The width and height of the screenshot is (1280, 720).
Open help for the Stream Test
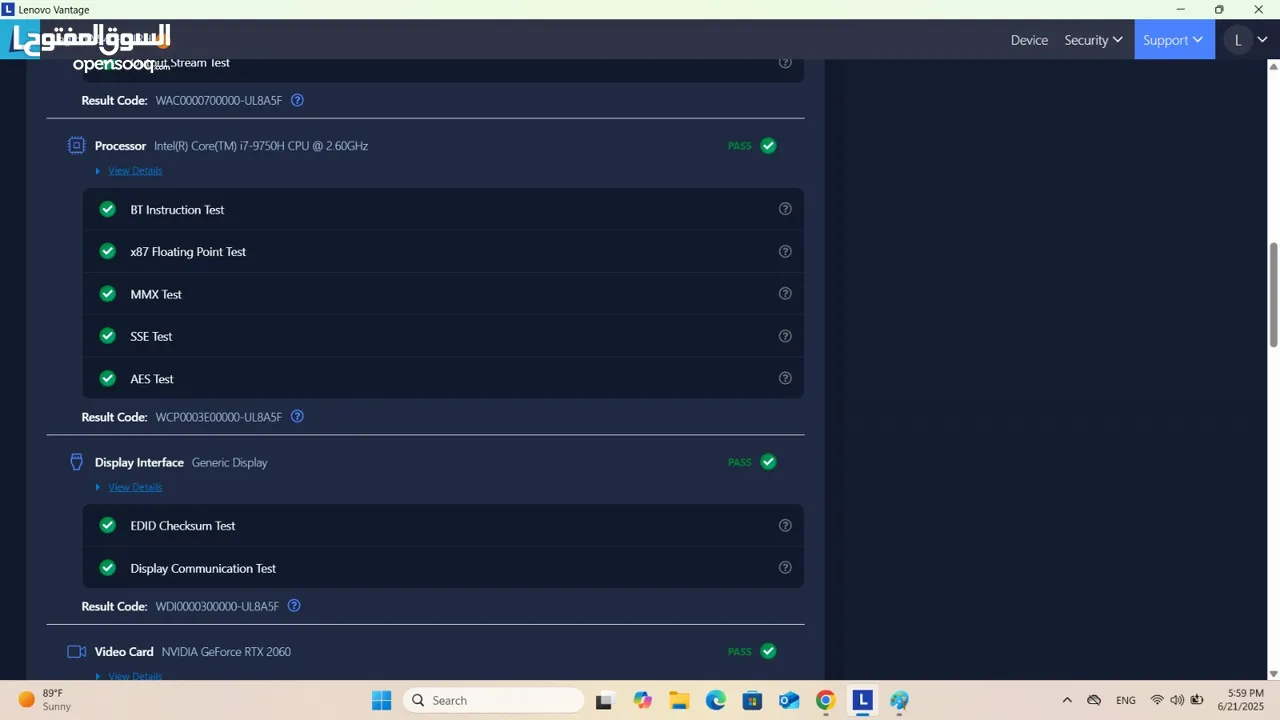tap(785, 62)
